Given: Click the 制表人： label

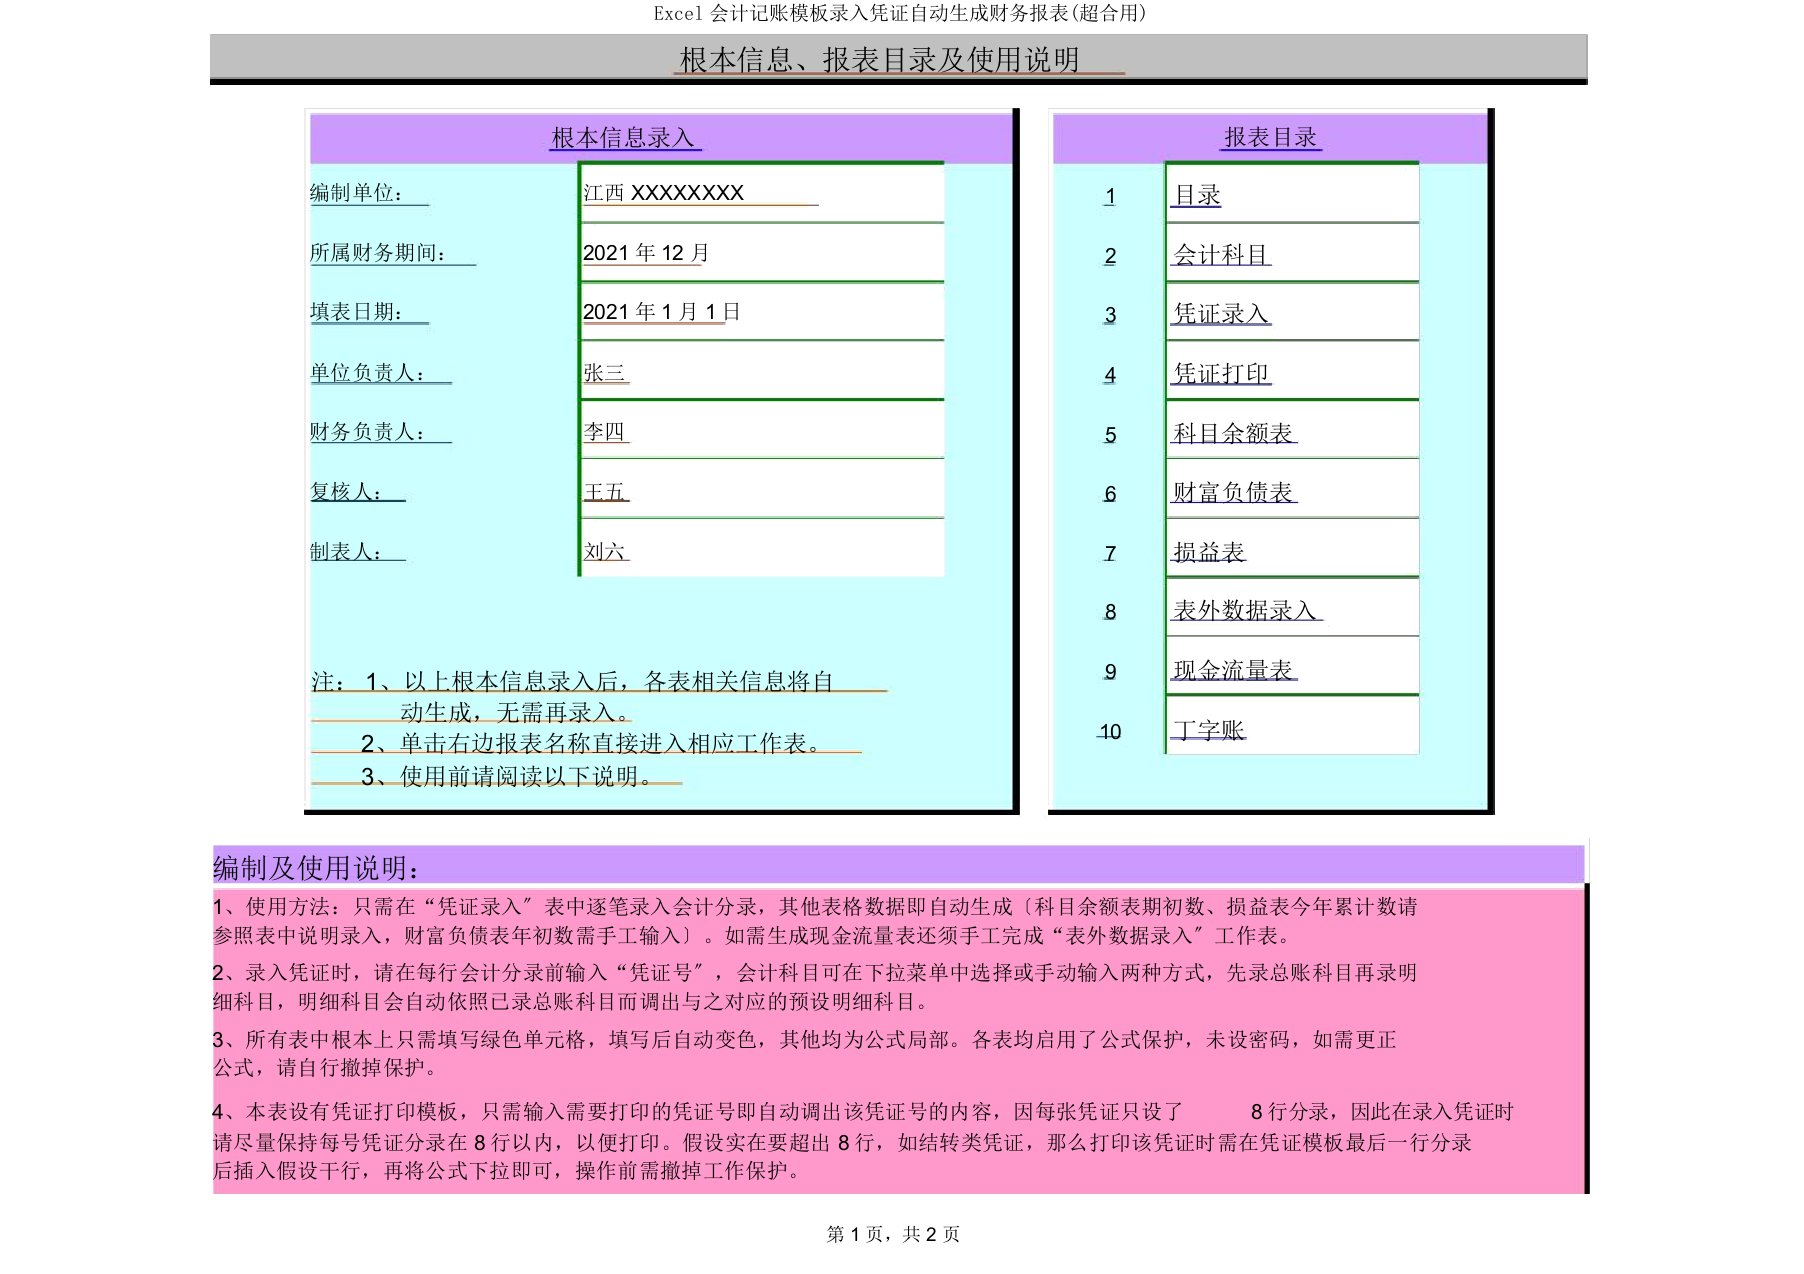Looking at the screenshot, I should pyautogui.click(x=346, y=552).
